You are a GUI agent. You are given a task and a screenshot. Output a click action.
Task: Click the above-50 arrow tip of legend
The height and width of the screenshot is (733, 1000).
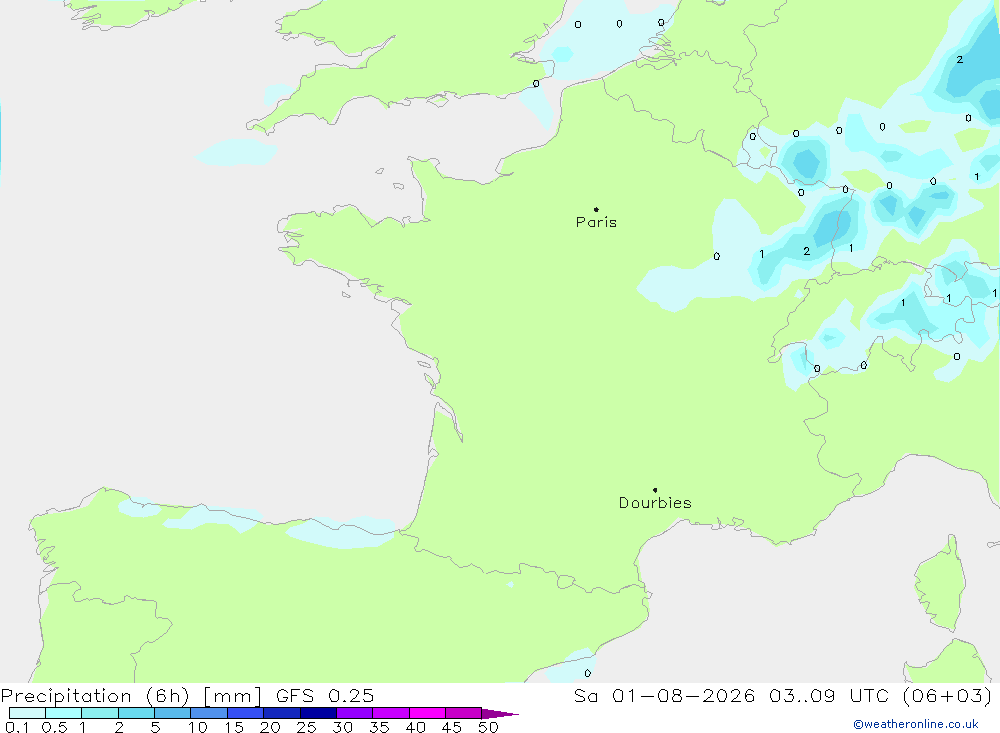[501, 714]
